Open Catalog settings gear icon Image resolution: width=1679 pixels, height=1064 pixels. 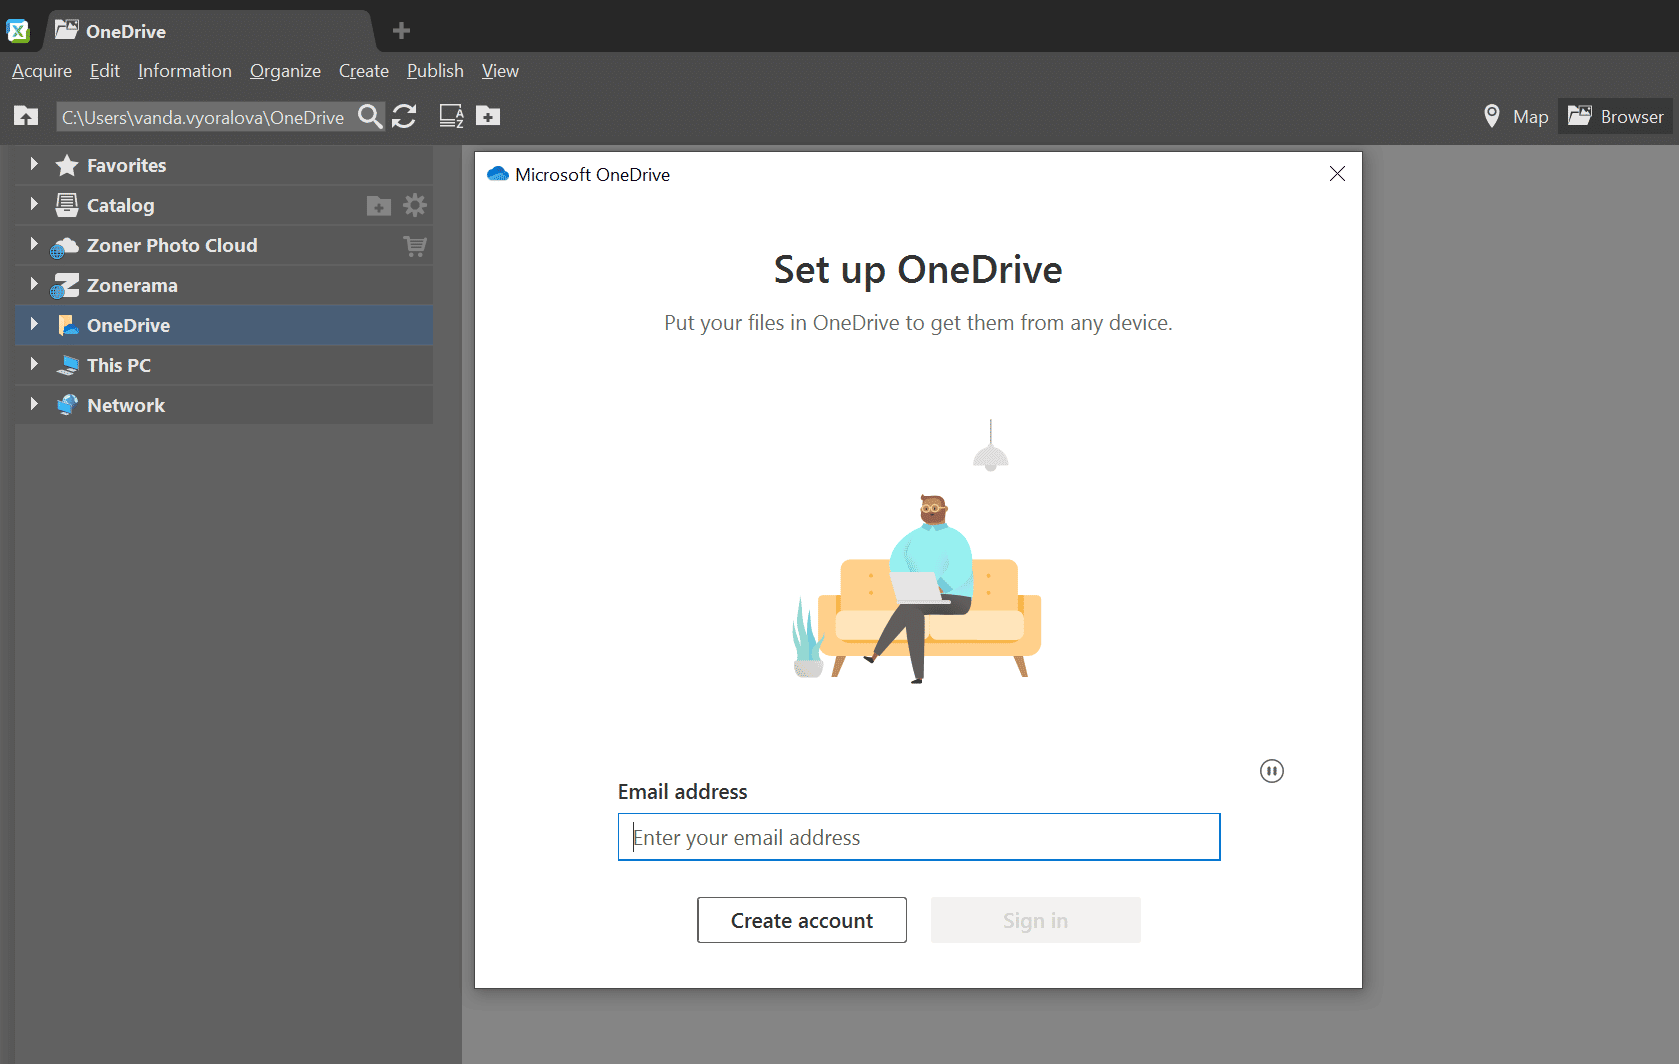415,205
